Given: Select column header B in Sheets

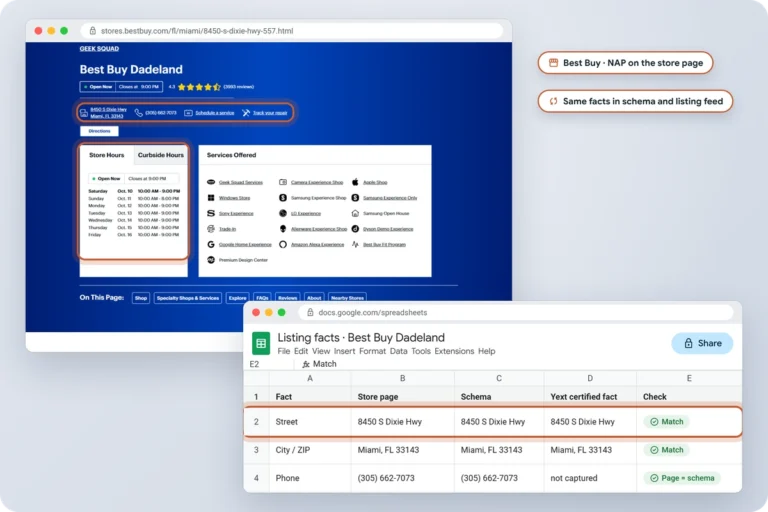Looking at the screenshot, I should point(403,378).
